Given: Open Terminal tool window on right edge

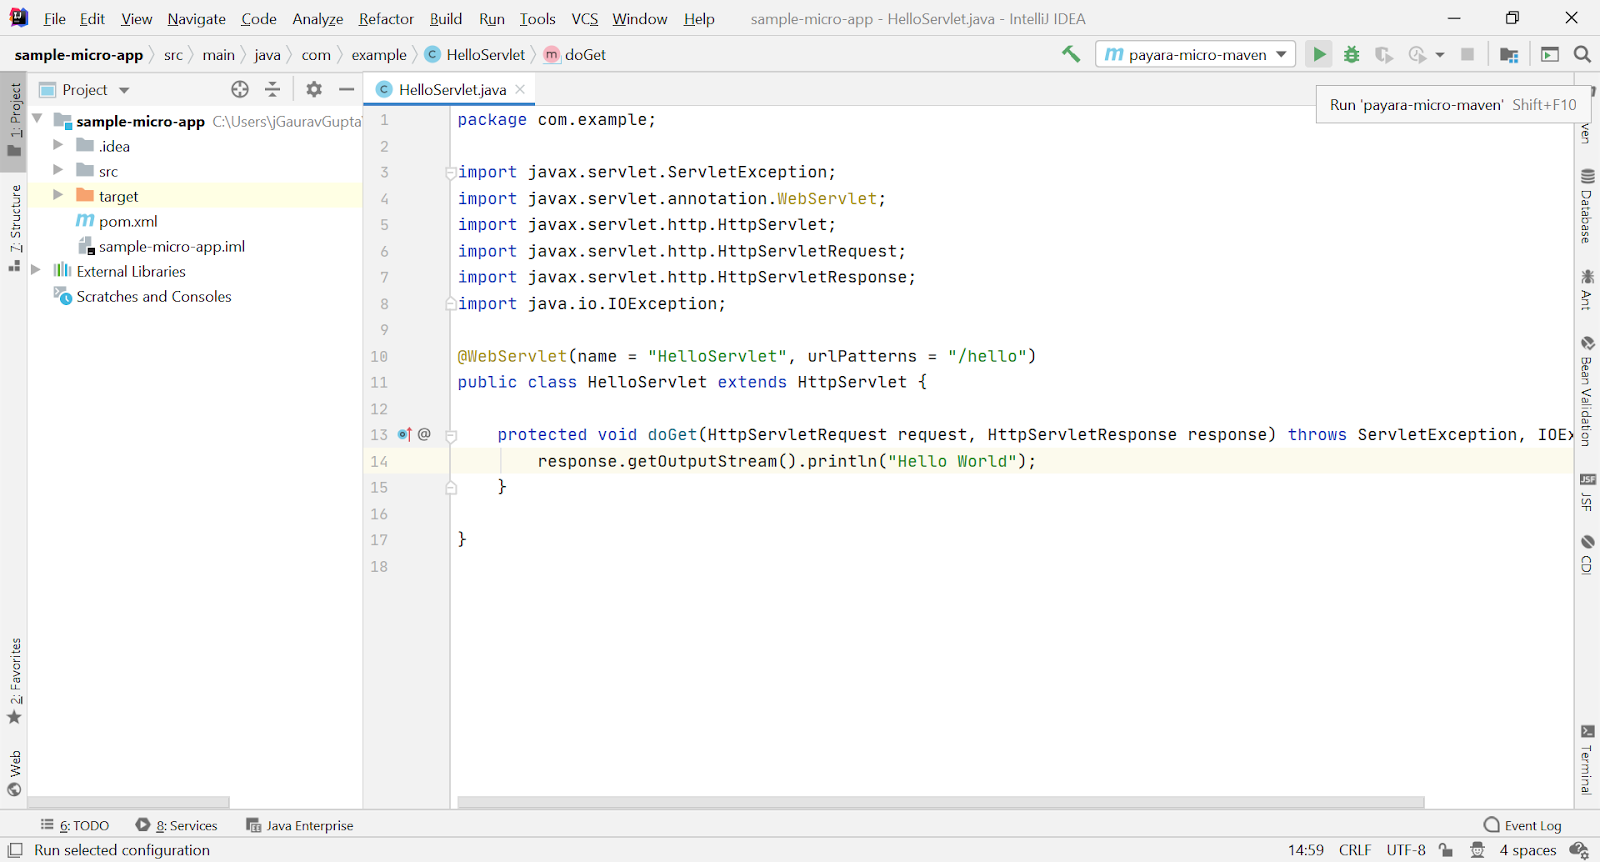Looking at the screenshot, I should (x=1587, y=759).
